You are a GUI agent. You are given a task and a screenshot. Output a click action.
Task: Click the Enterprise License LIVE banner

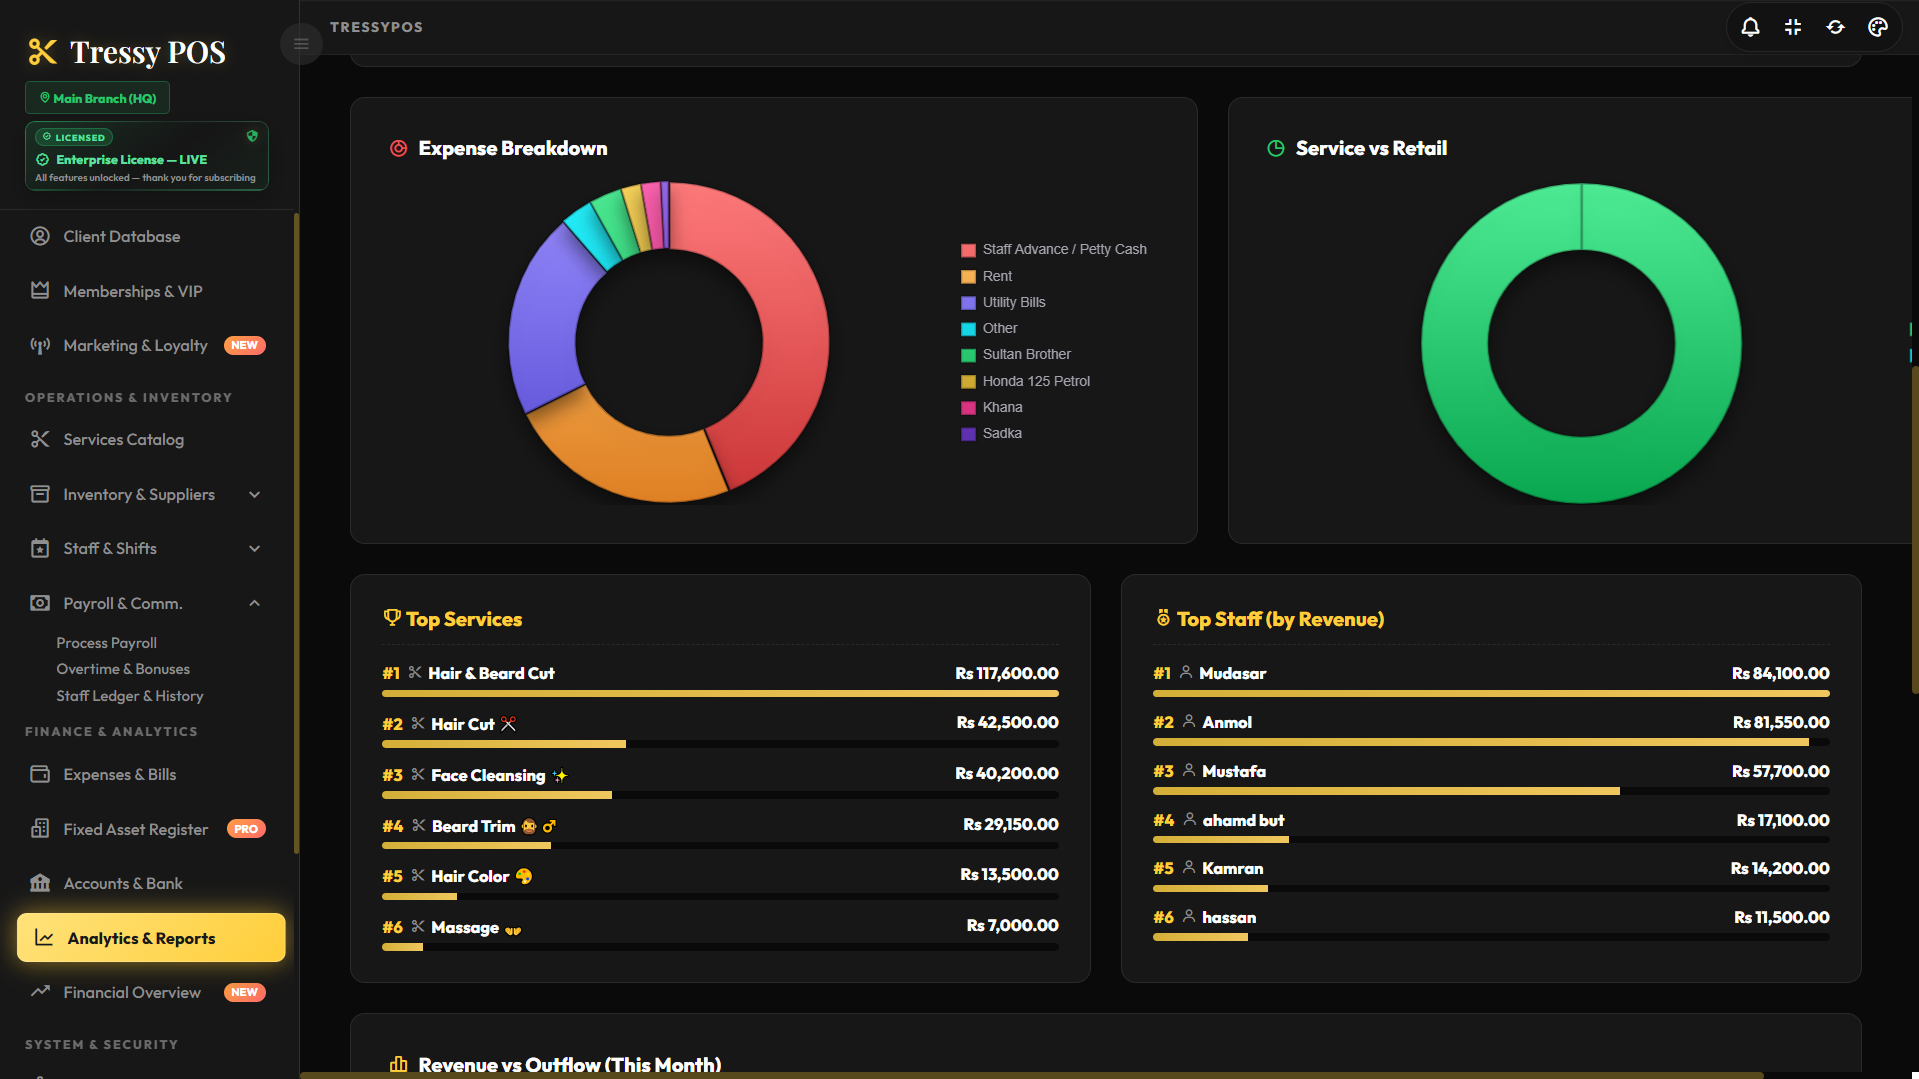tap(147, 156)
